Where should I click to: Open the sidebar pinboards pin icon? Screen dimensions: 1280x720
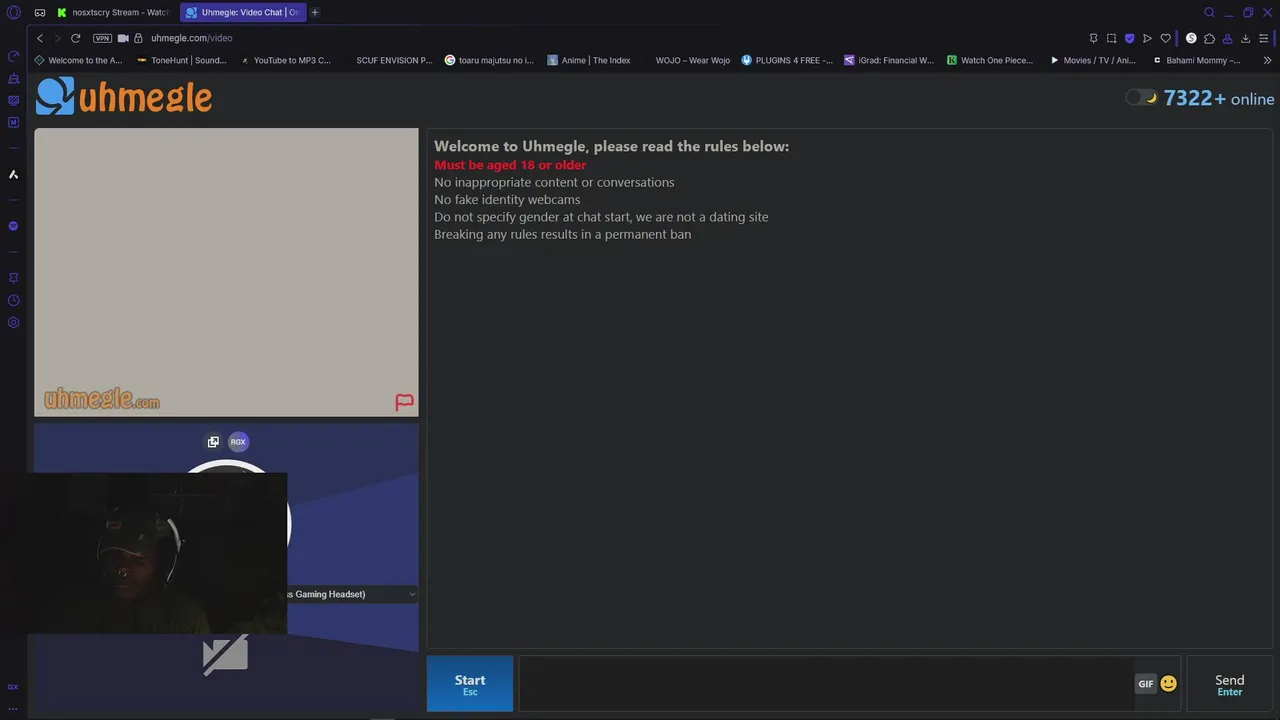[13, 278]
